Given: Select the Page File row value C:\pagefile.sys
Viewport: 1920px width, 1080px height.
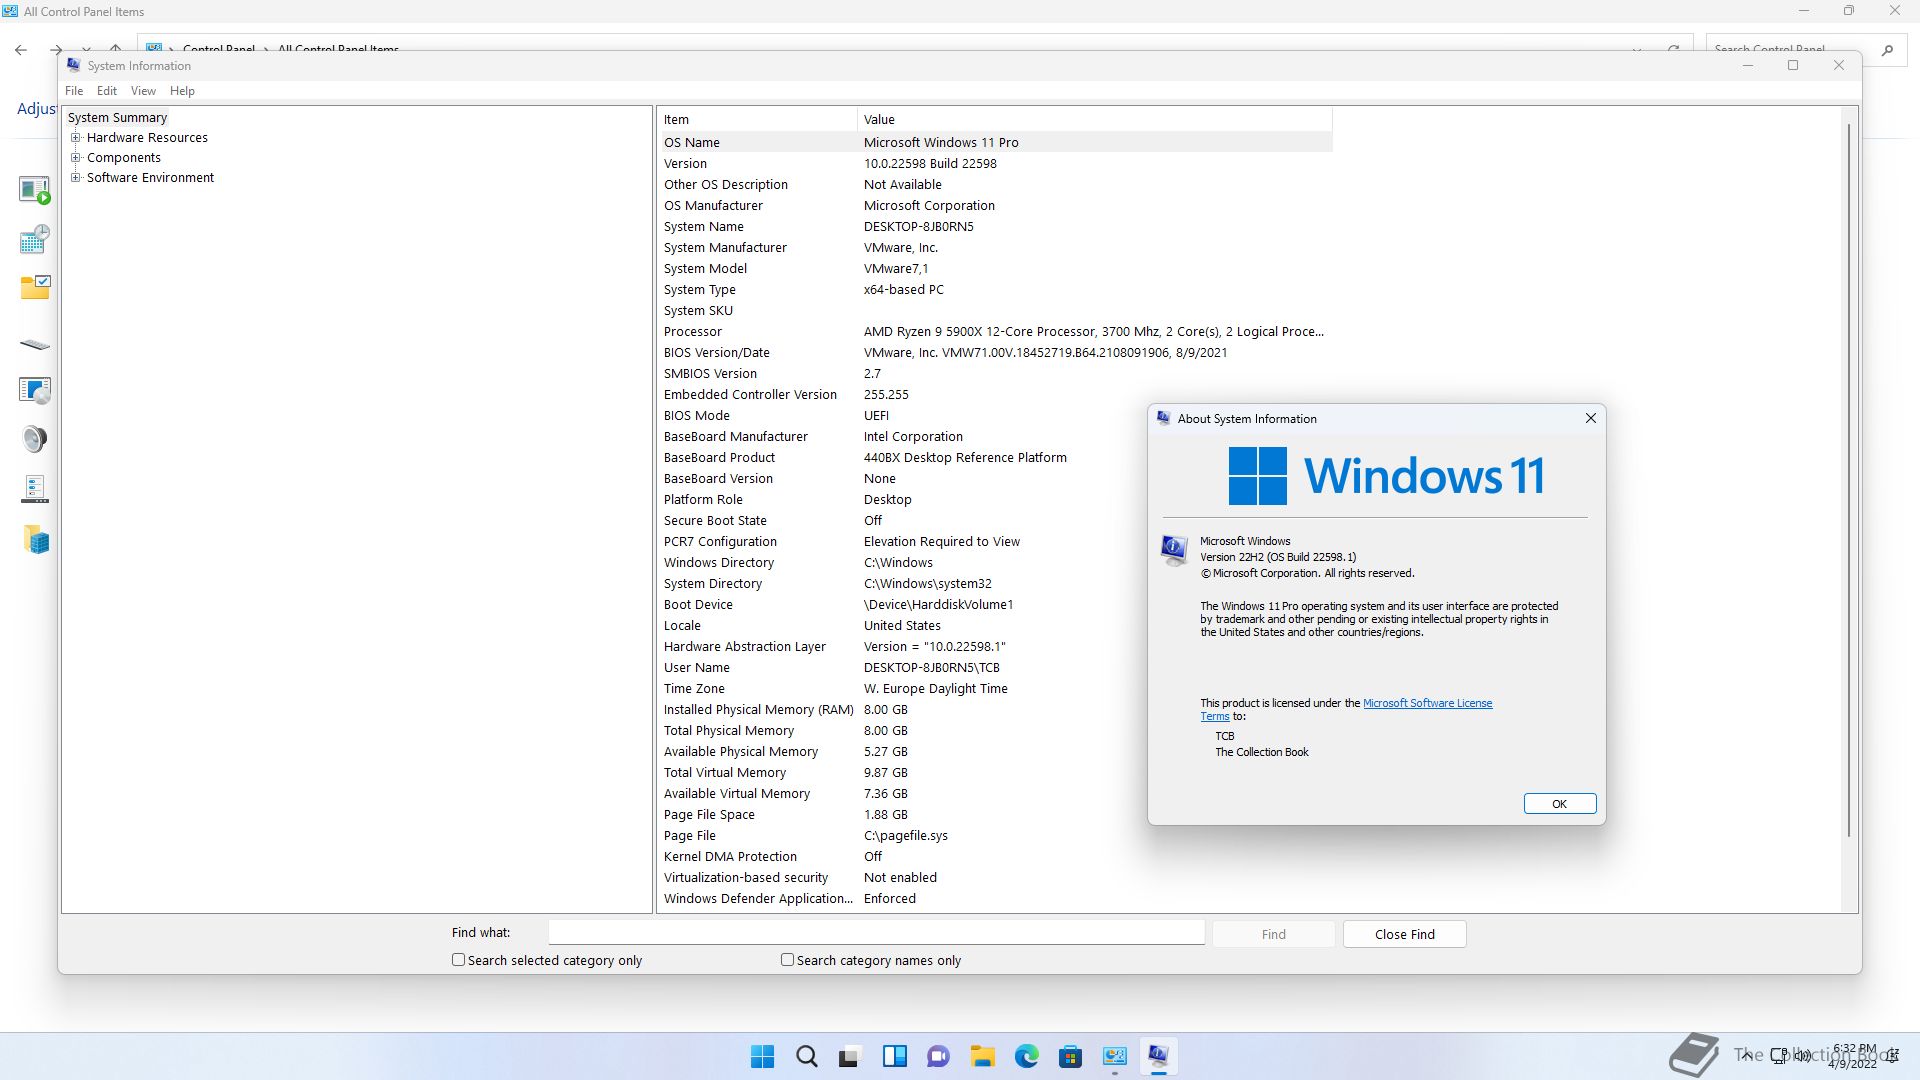Looking at the screenshot, I should [x=905, y=835].
